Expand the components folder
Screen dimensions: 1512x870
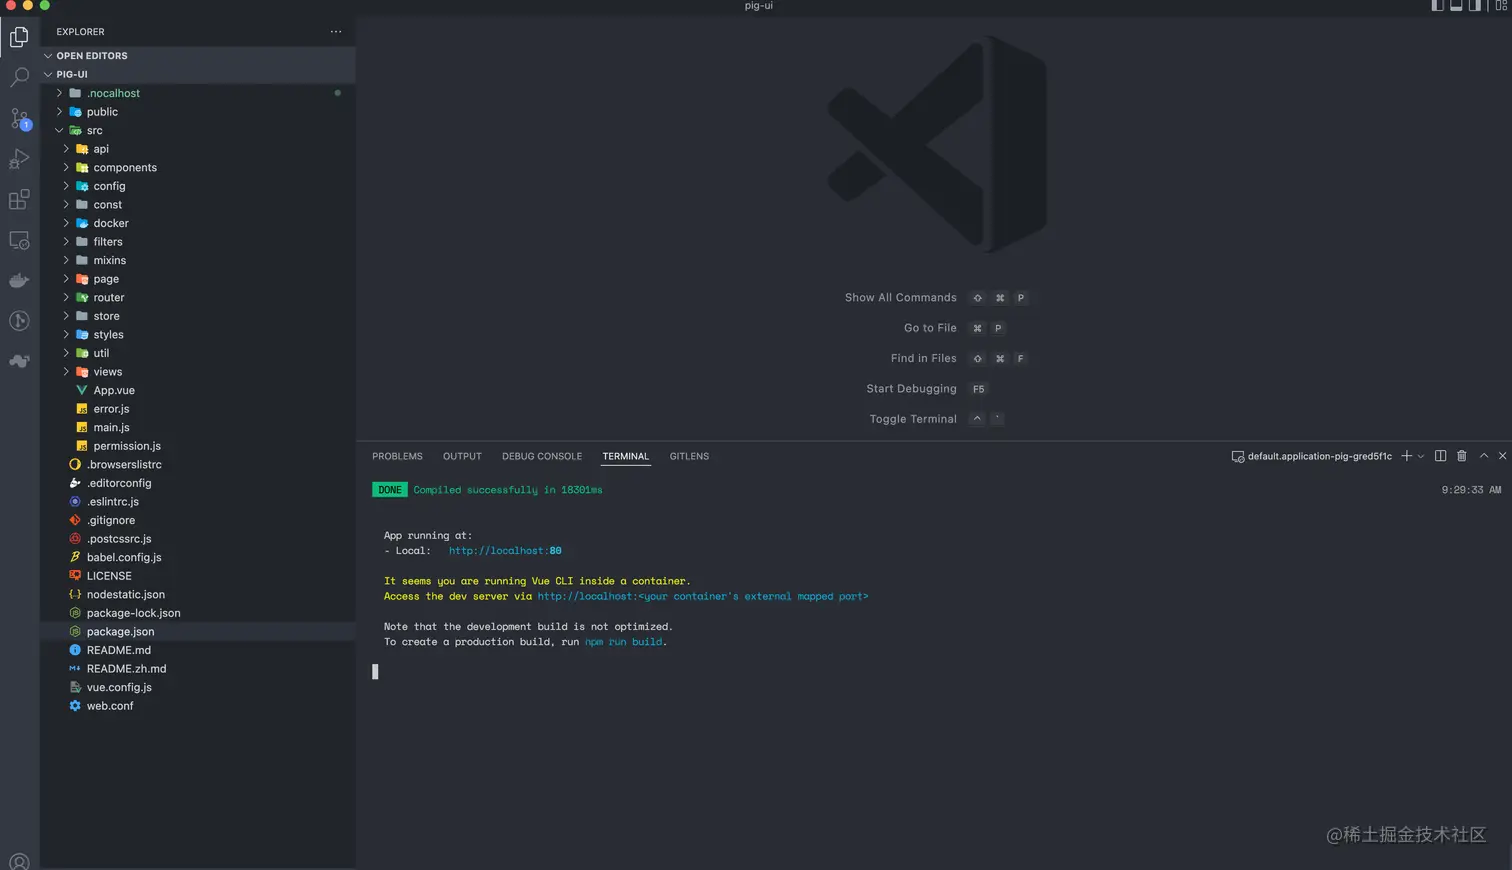click(198, 167)
